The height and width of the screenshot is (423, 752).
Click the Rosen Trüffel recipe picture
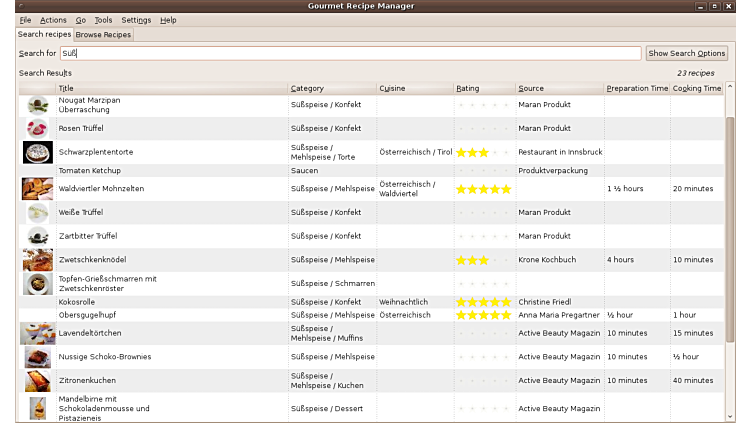click(37, 128)
